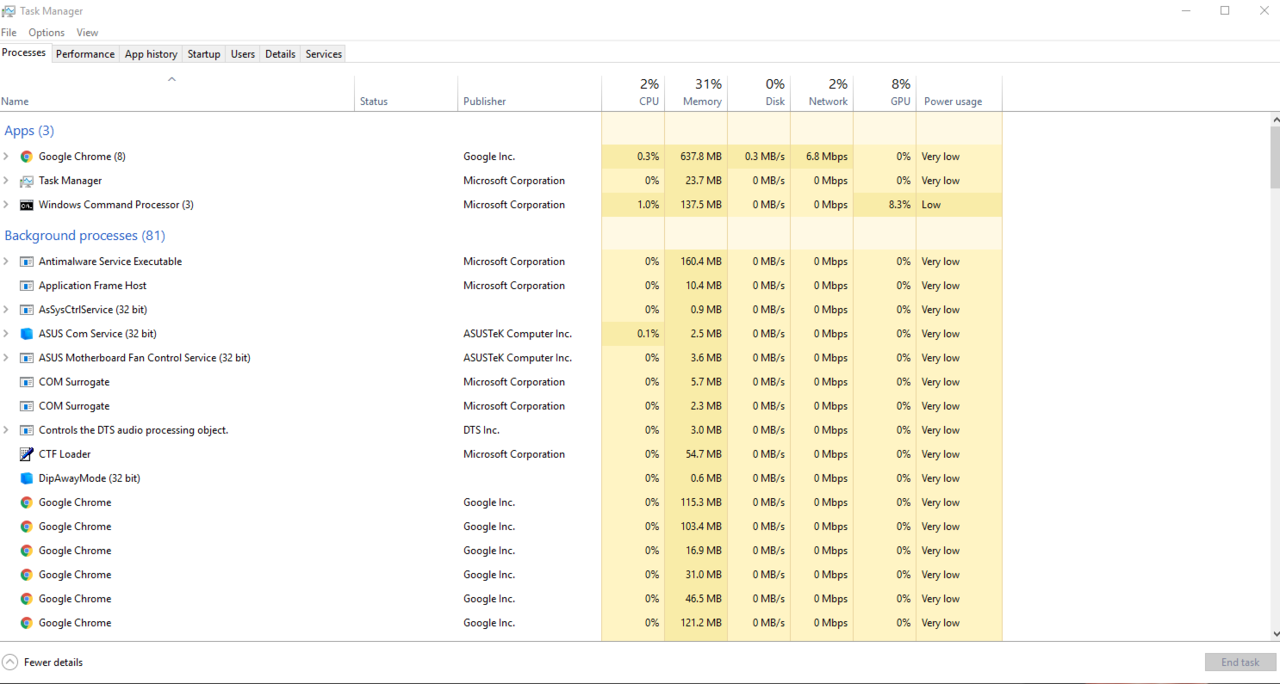Click the Chrome icon using 103.4 MB
This screenshot has height=684, width=1280.
[x=27, y=527]
